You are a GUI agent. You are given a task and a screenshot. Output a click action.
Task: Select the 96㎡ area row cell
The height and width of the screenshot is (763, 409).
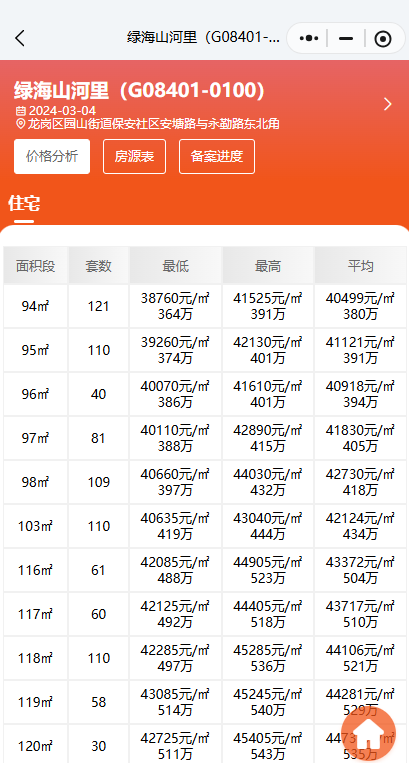tap(36, 394)
